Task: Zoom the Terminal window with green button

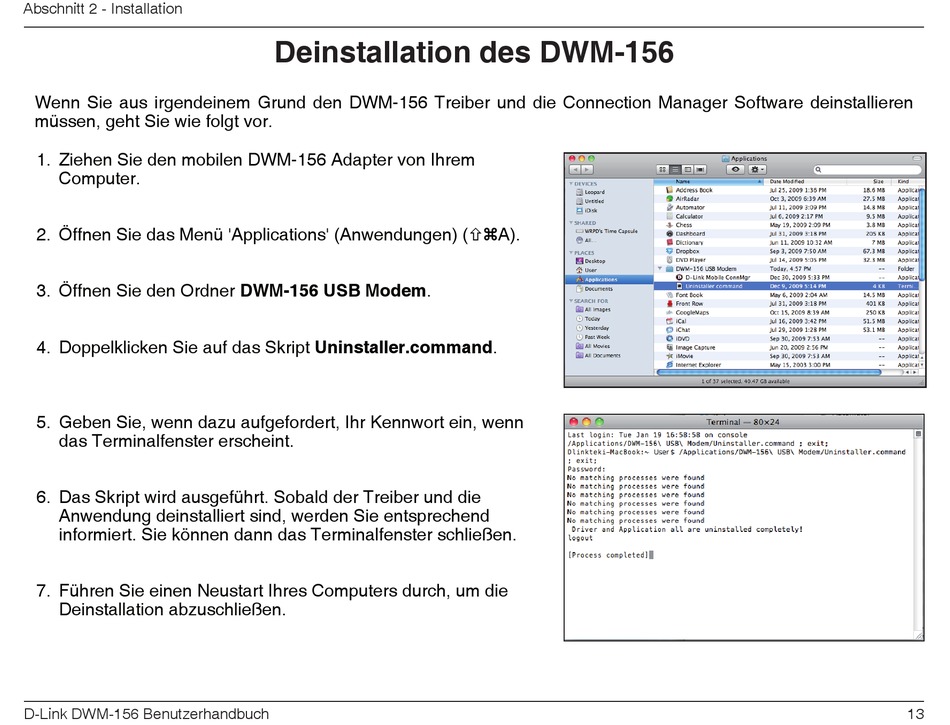Action: click(x=599, y=422)
